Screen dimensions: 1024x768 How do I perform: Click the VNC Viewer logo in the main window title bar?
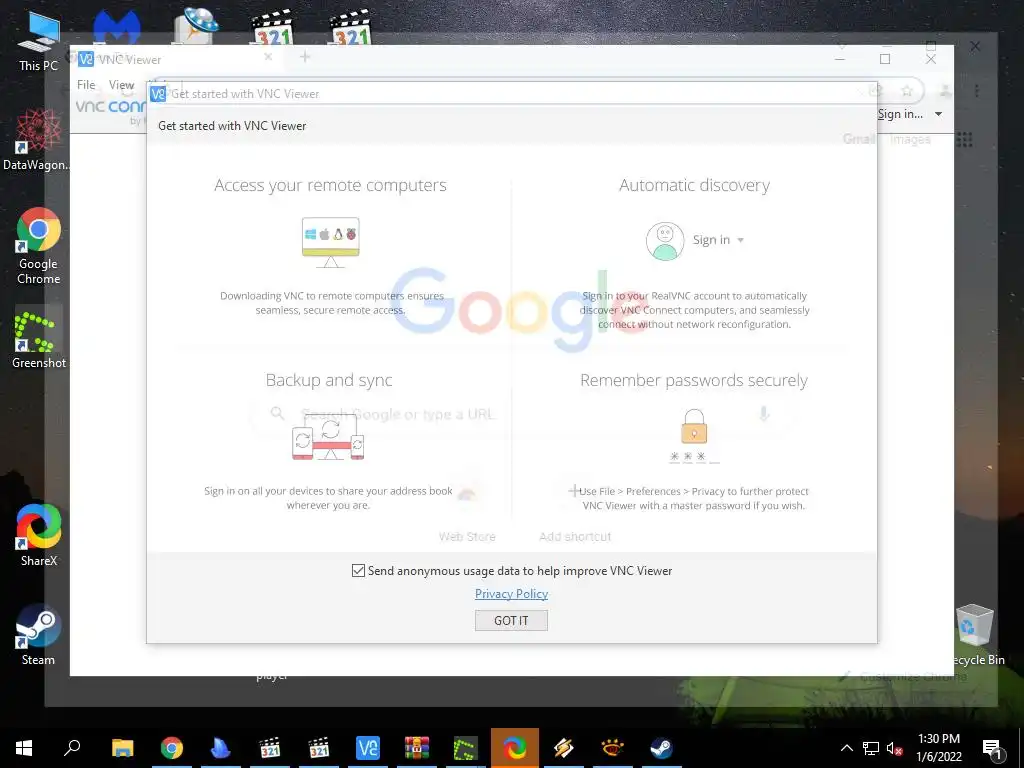click(86, 59)
